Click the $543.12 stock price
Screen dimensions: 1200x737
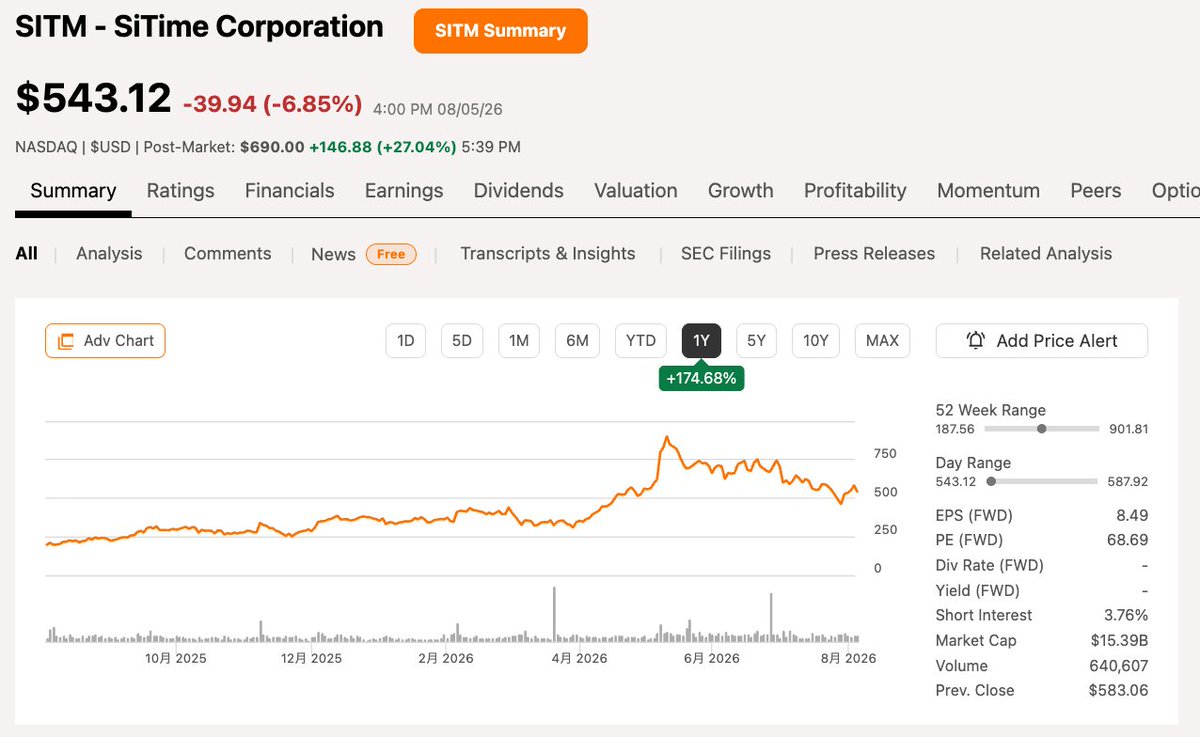coord(93,98)
